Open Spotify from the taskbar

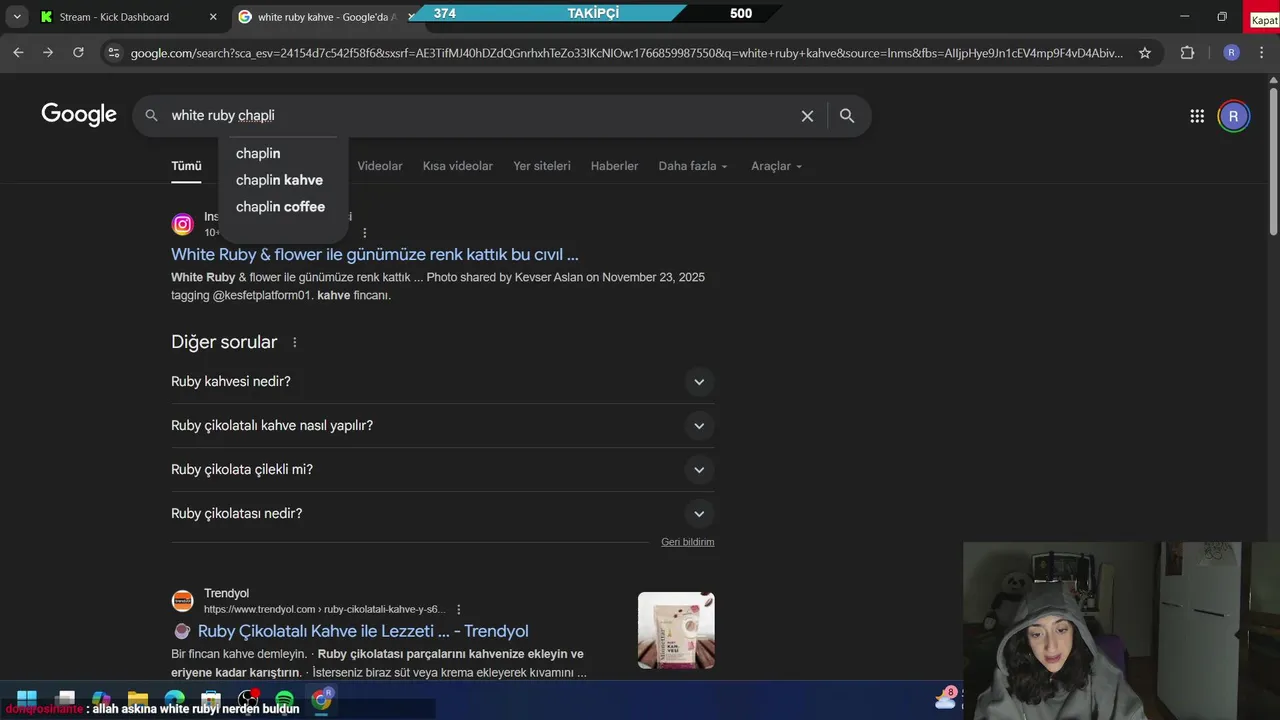point(284,699)
